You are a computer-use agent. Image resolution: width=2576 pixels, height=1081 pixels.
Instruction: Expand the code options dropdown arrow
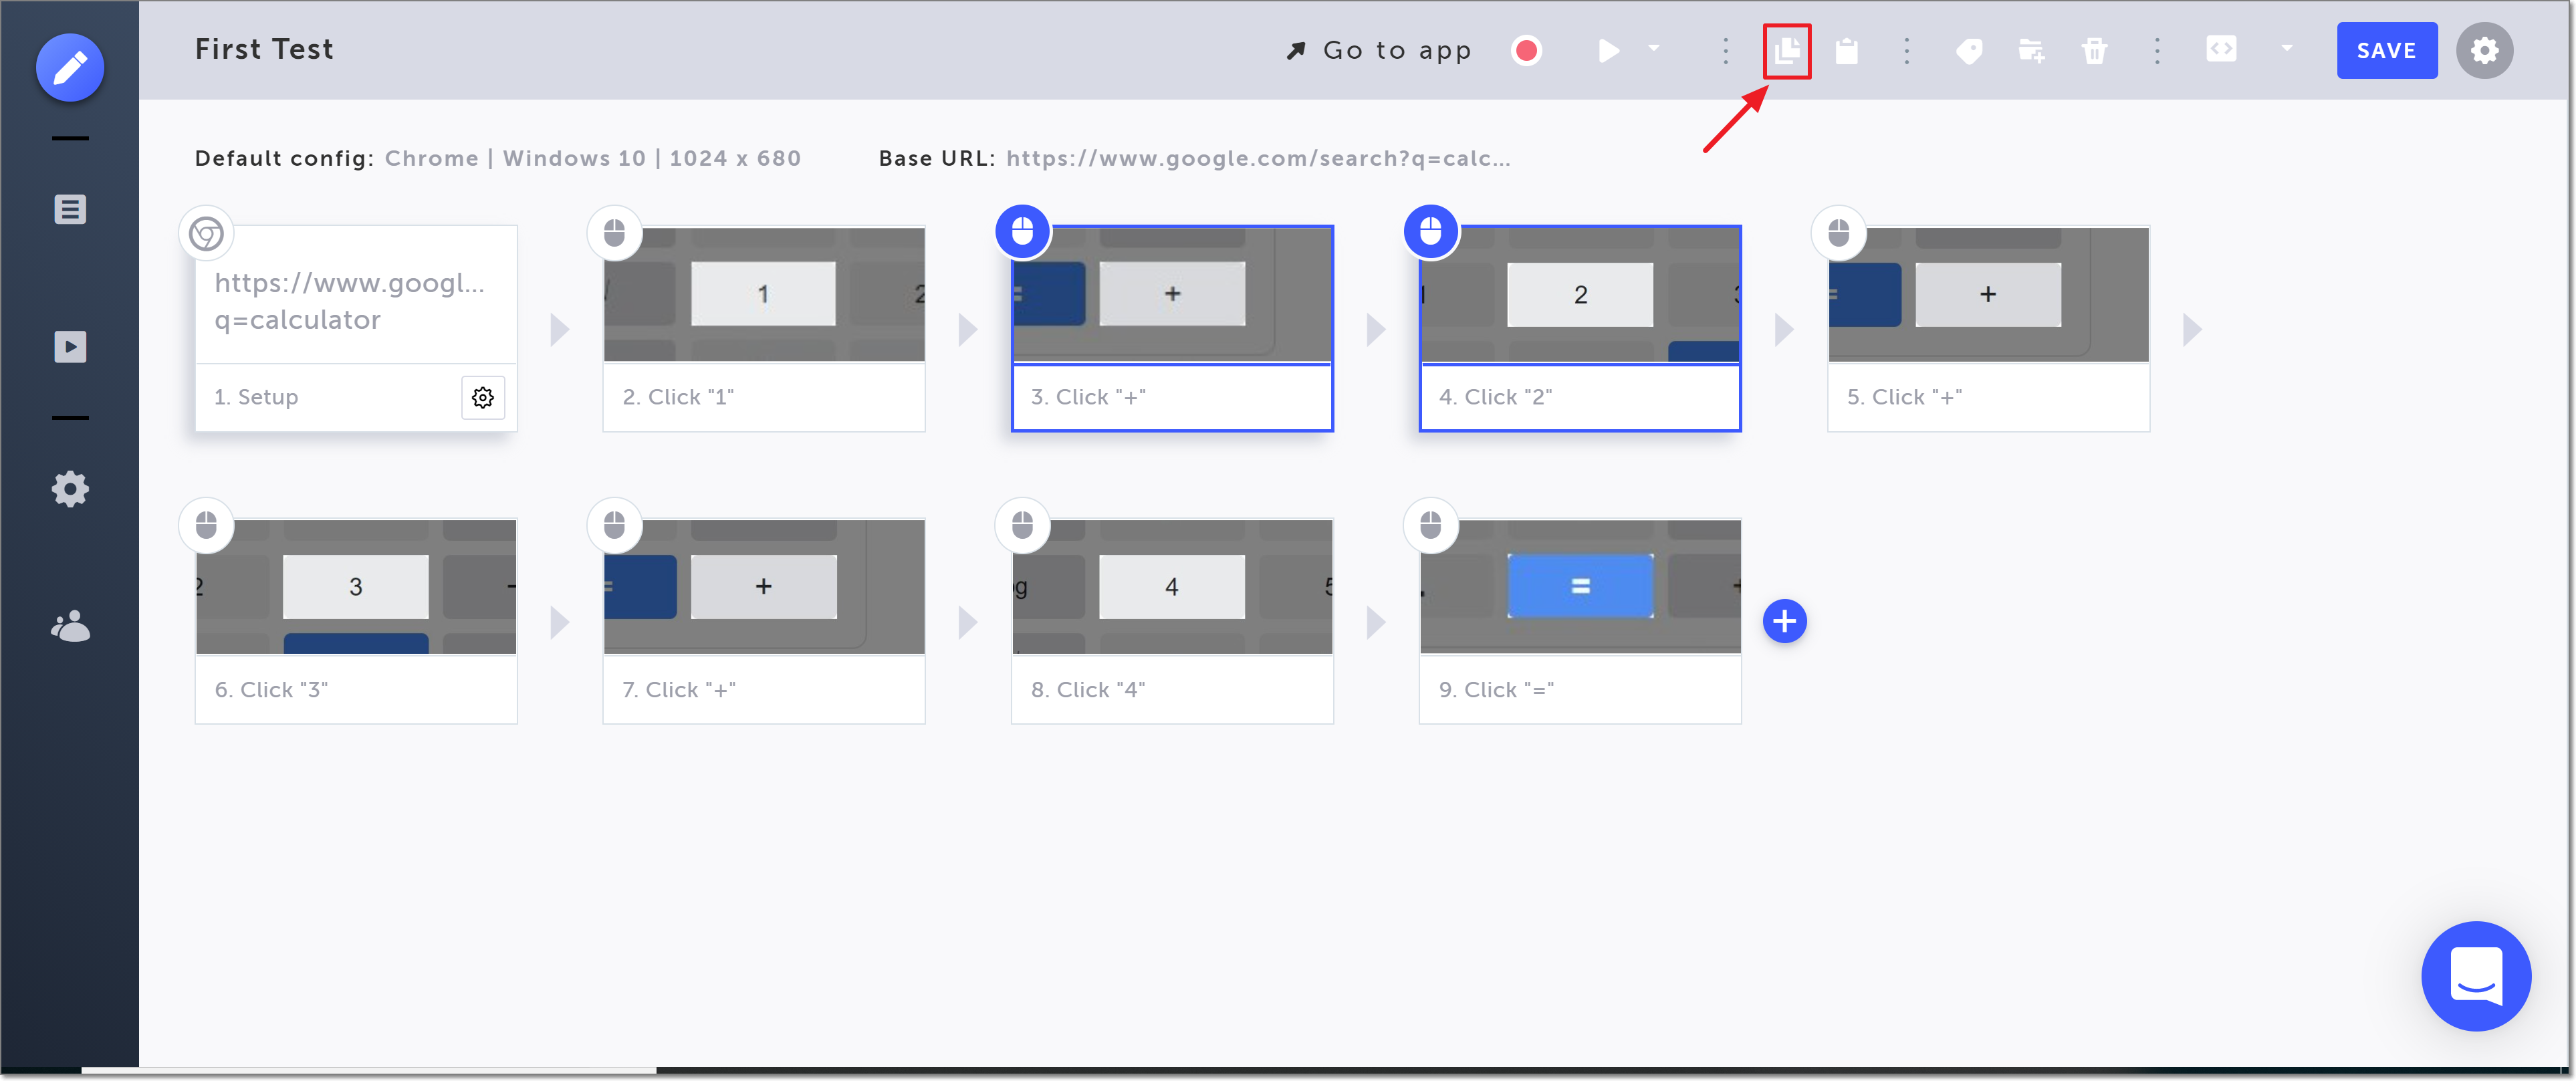click(2287, 48)
